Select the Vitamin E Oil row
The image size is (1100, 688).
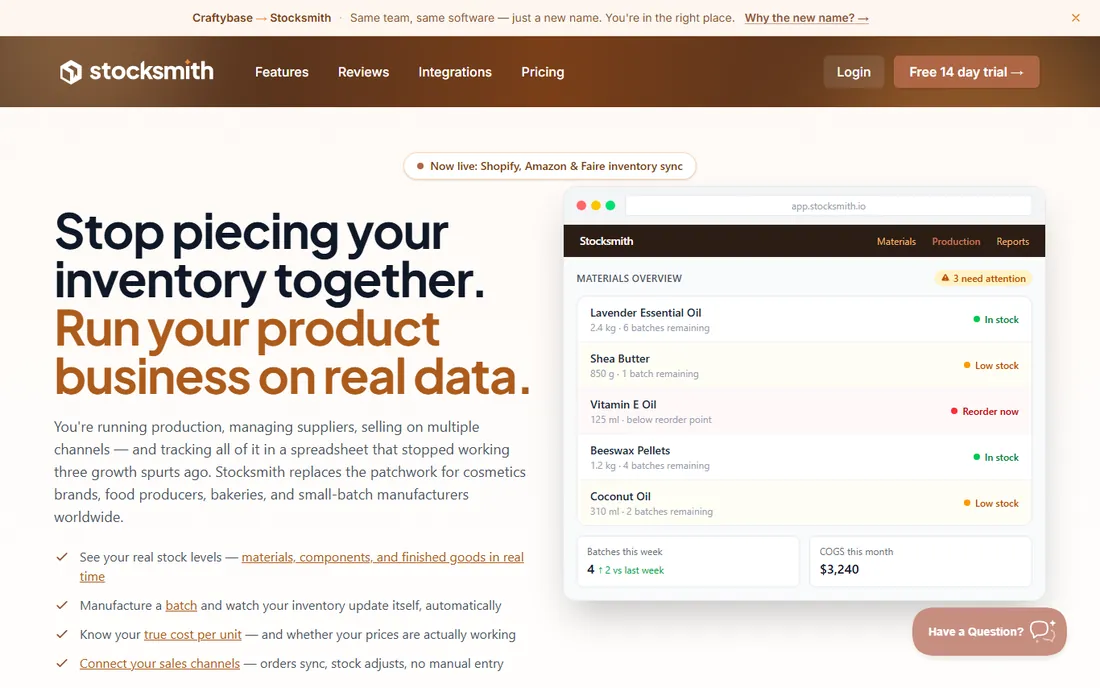tap(804, 411)
